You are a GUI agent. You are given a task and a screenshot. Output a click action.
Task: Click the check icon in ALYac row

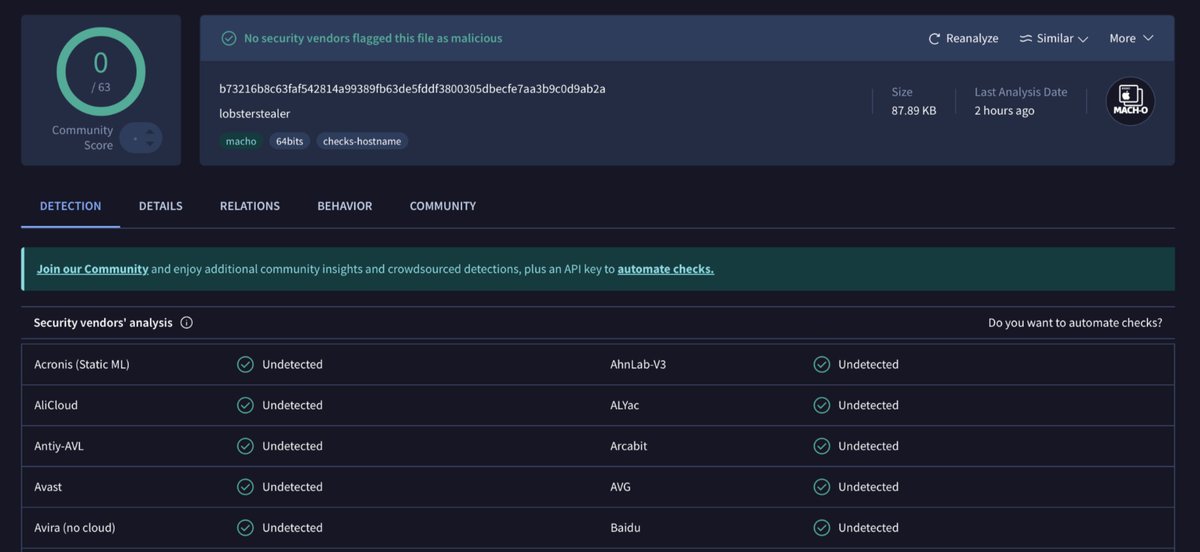(x=822, y=405)
